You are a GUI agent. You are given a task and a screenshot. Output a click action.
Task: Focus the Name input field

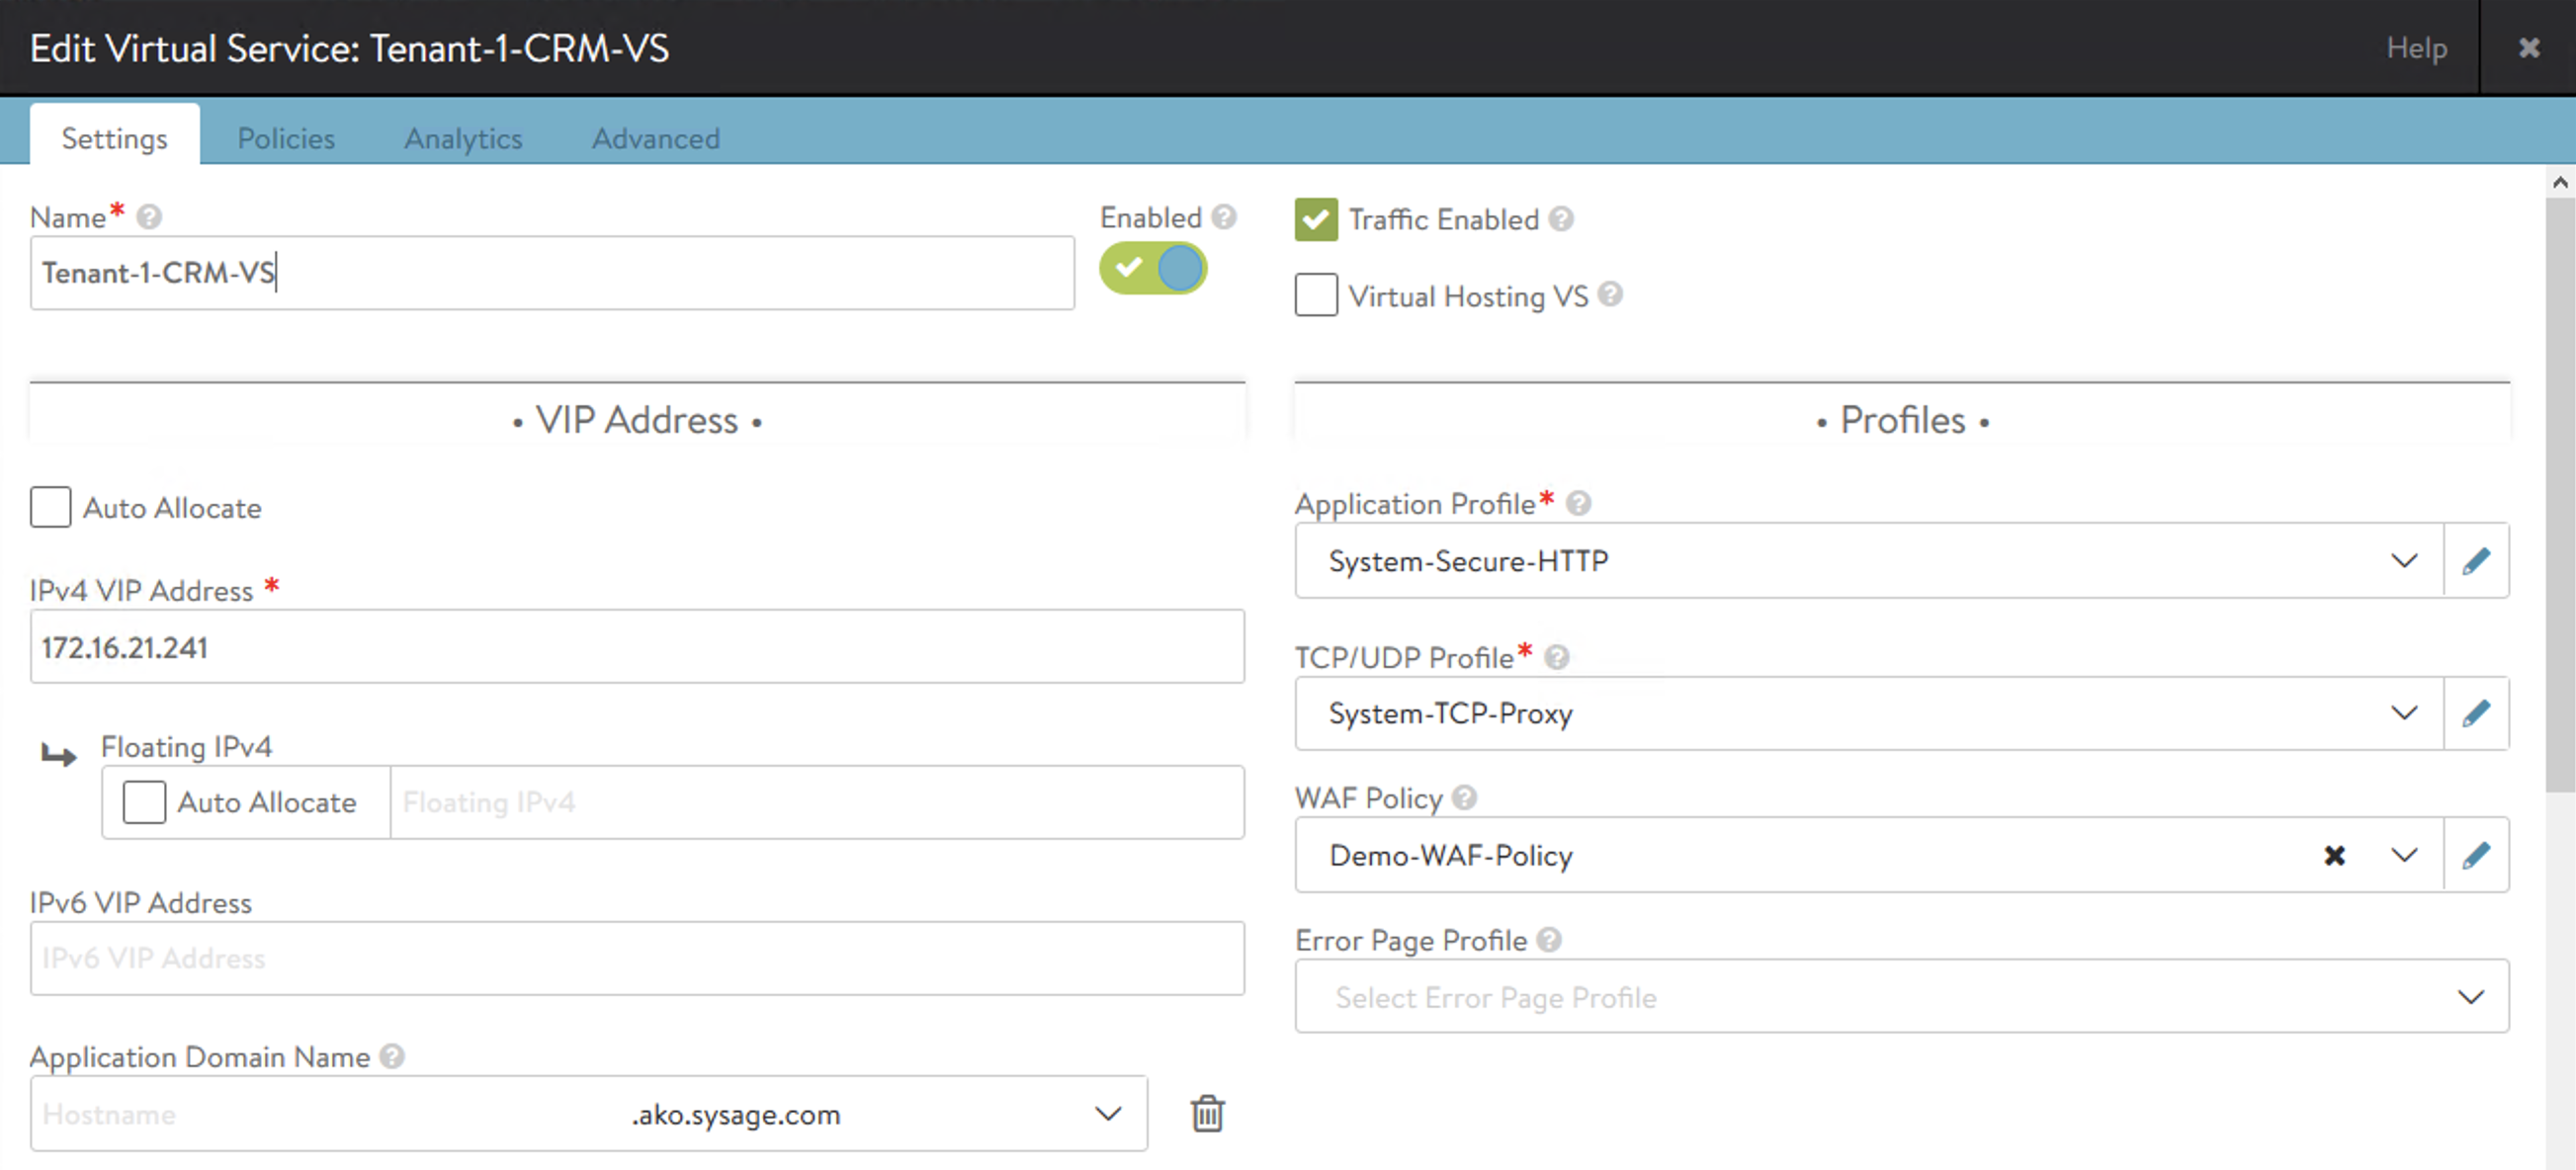point(552,273)
